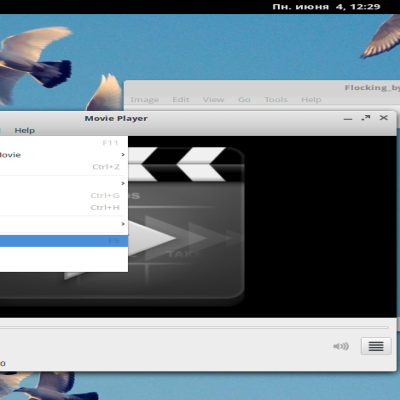Minimize the Movie Player window

(348, 119)
